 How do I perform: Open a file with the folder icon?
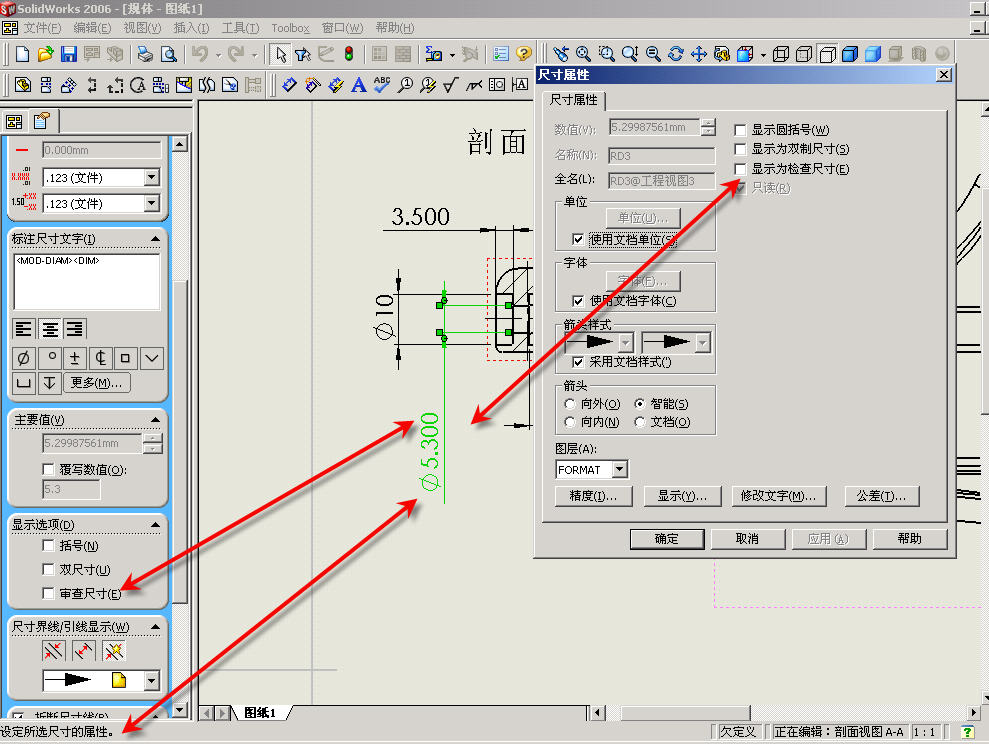pos(45,54)
